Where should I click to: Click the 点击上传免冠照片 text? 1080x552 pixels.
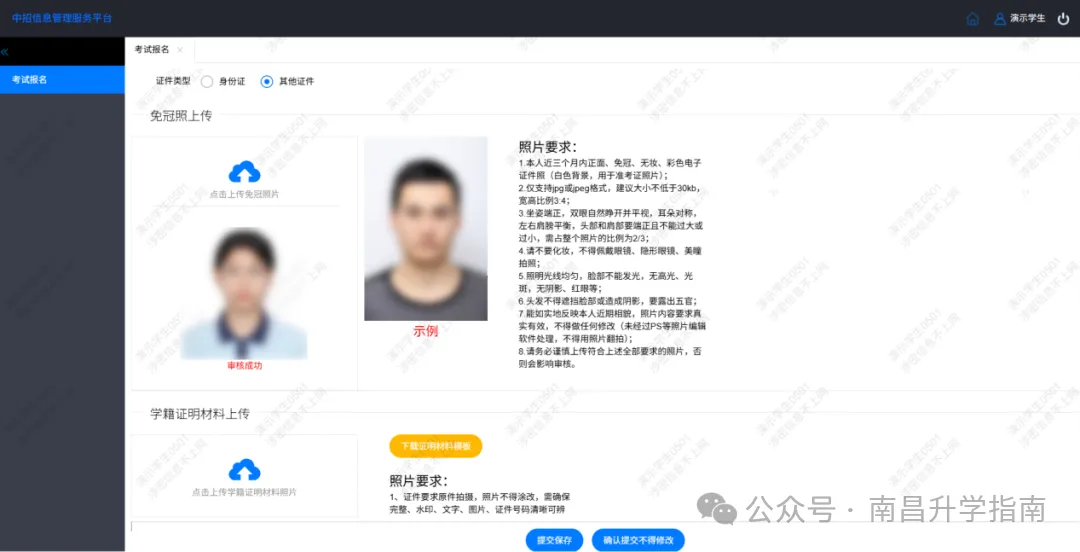(x=245, y=194)
